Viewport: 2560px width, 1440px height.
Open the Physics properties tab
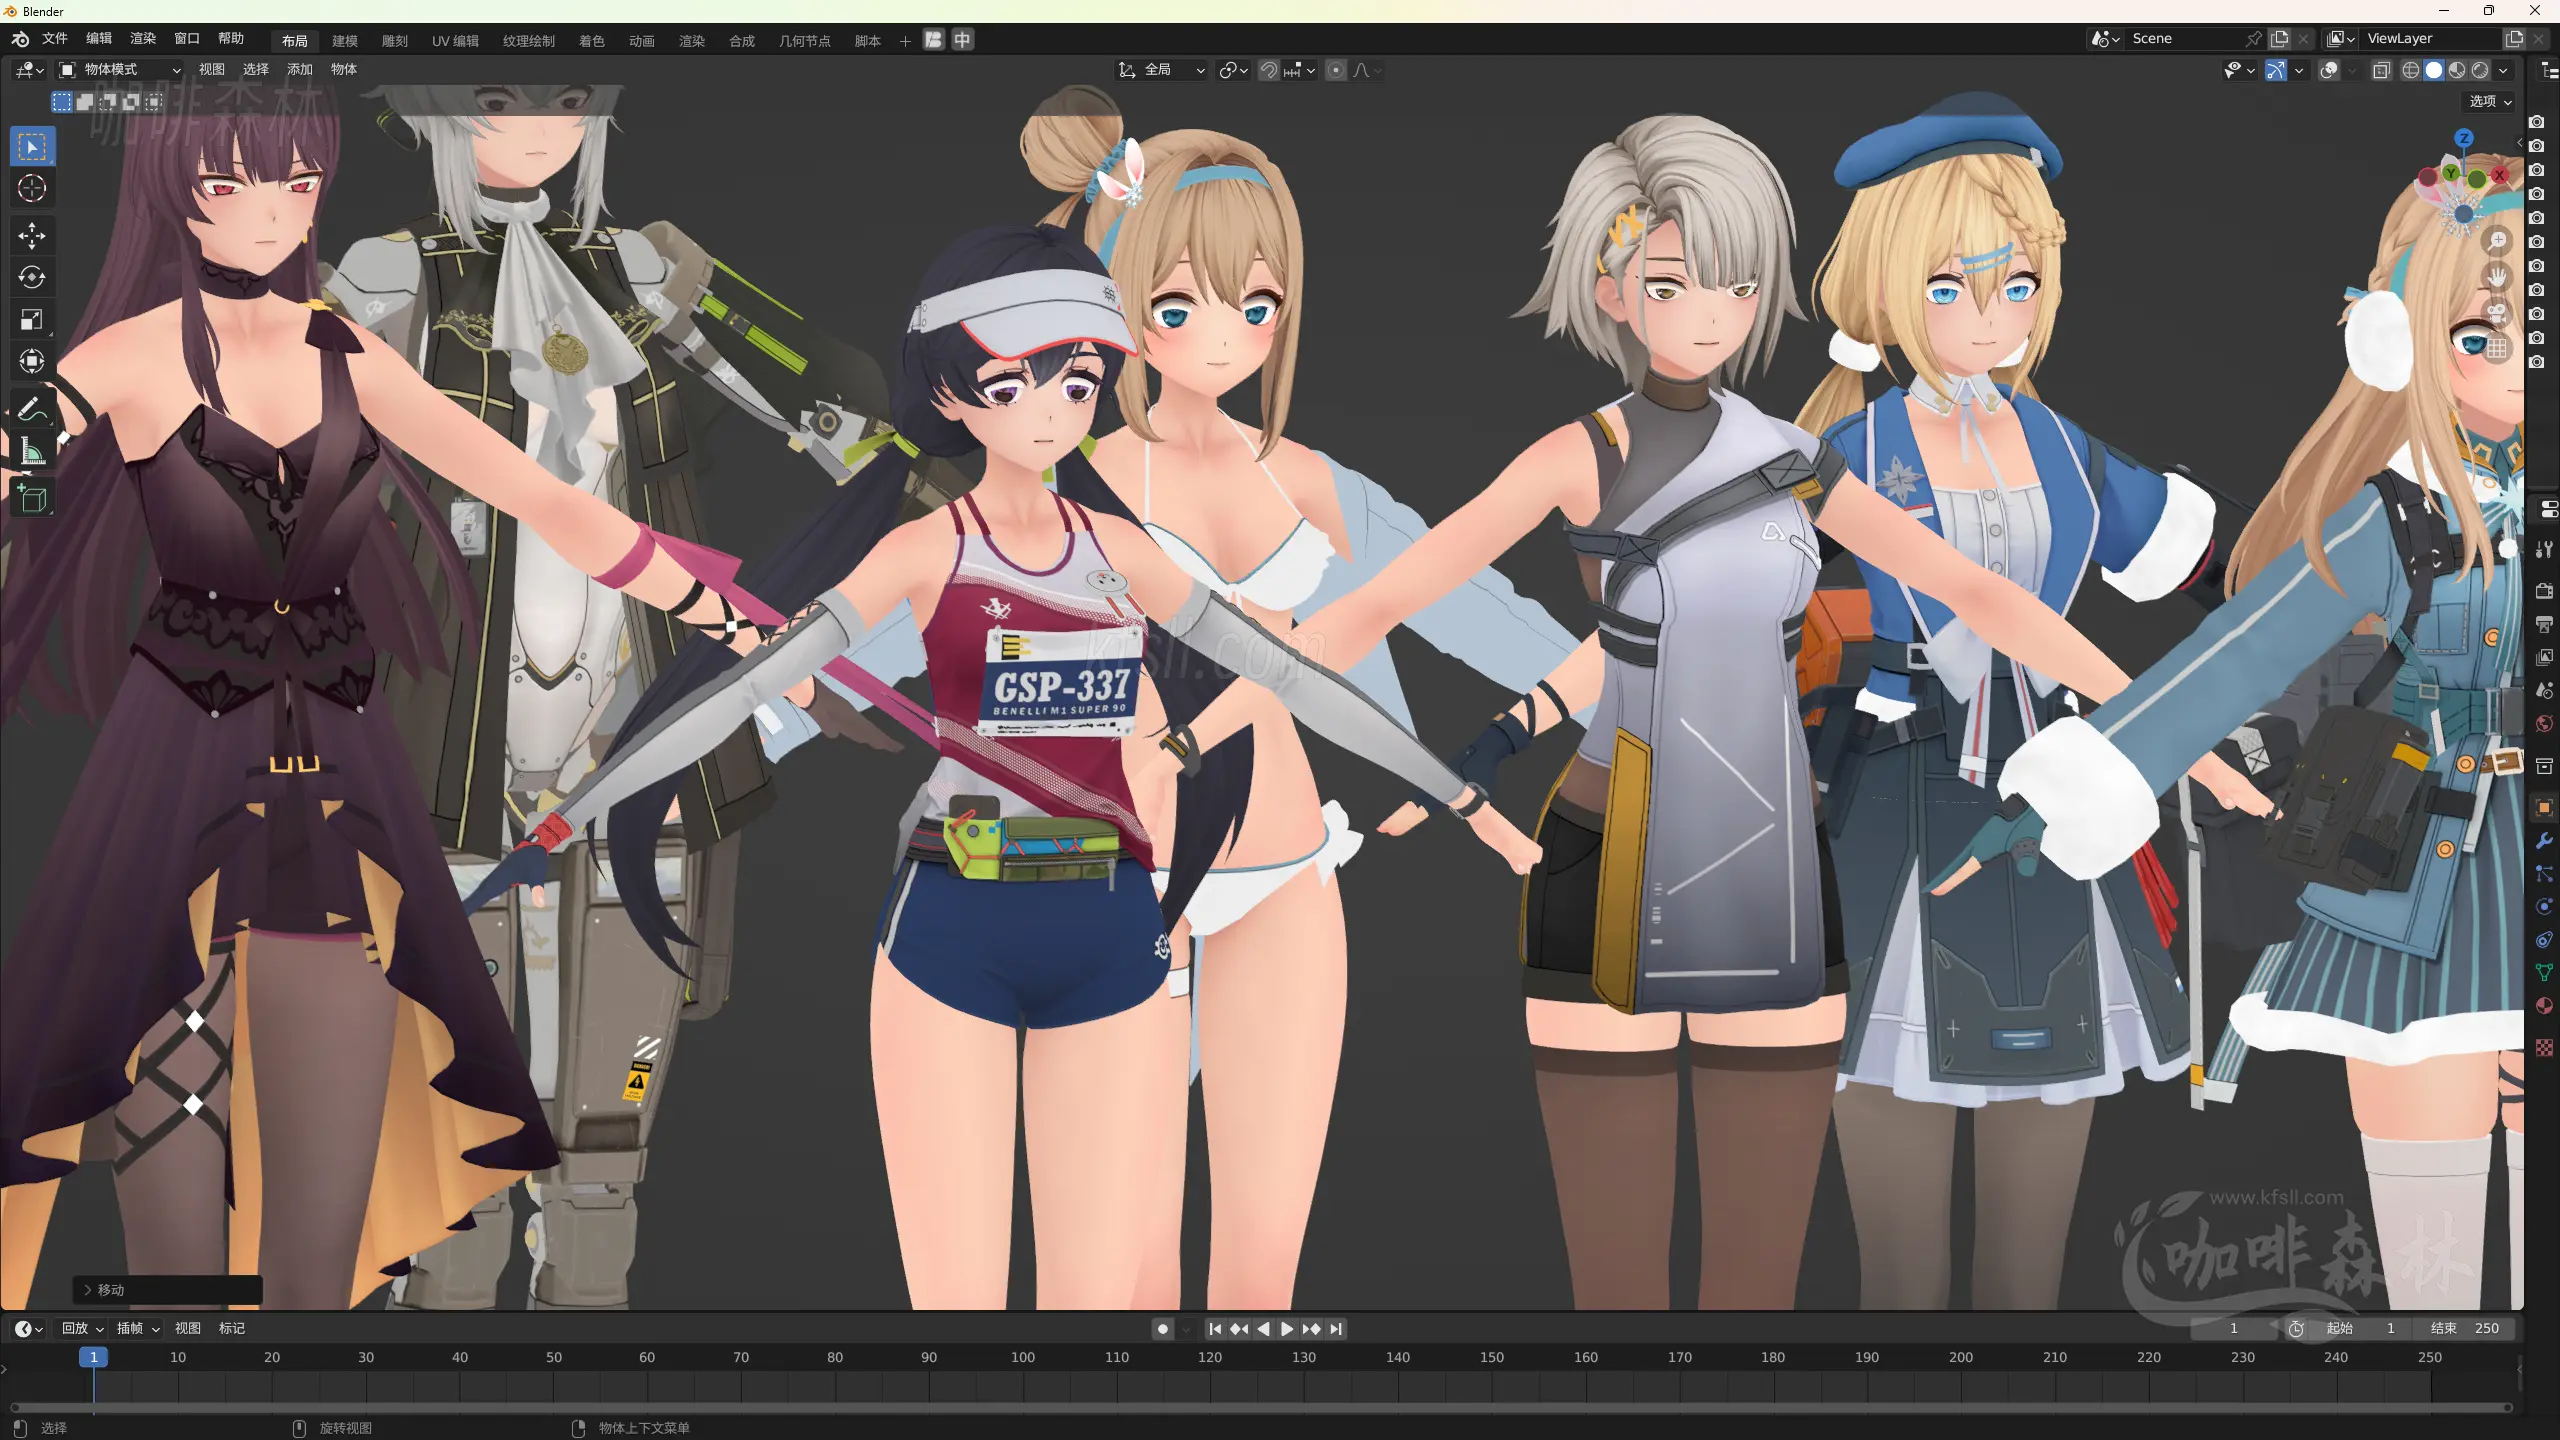(2545, 906)
